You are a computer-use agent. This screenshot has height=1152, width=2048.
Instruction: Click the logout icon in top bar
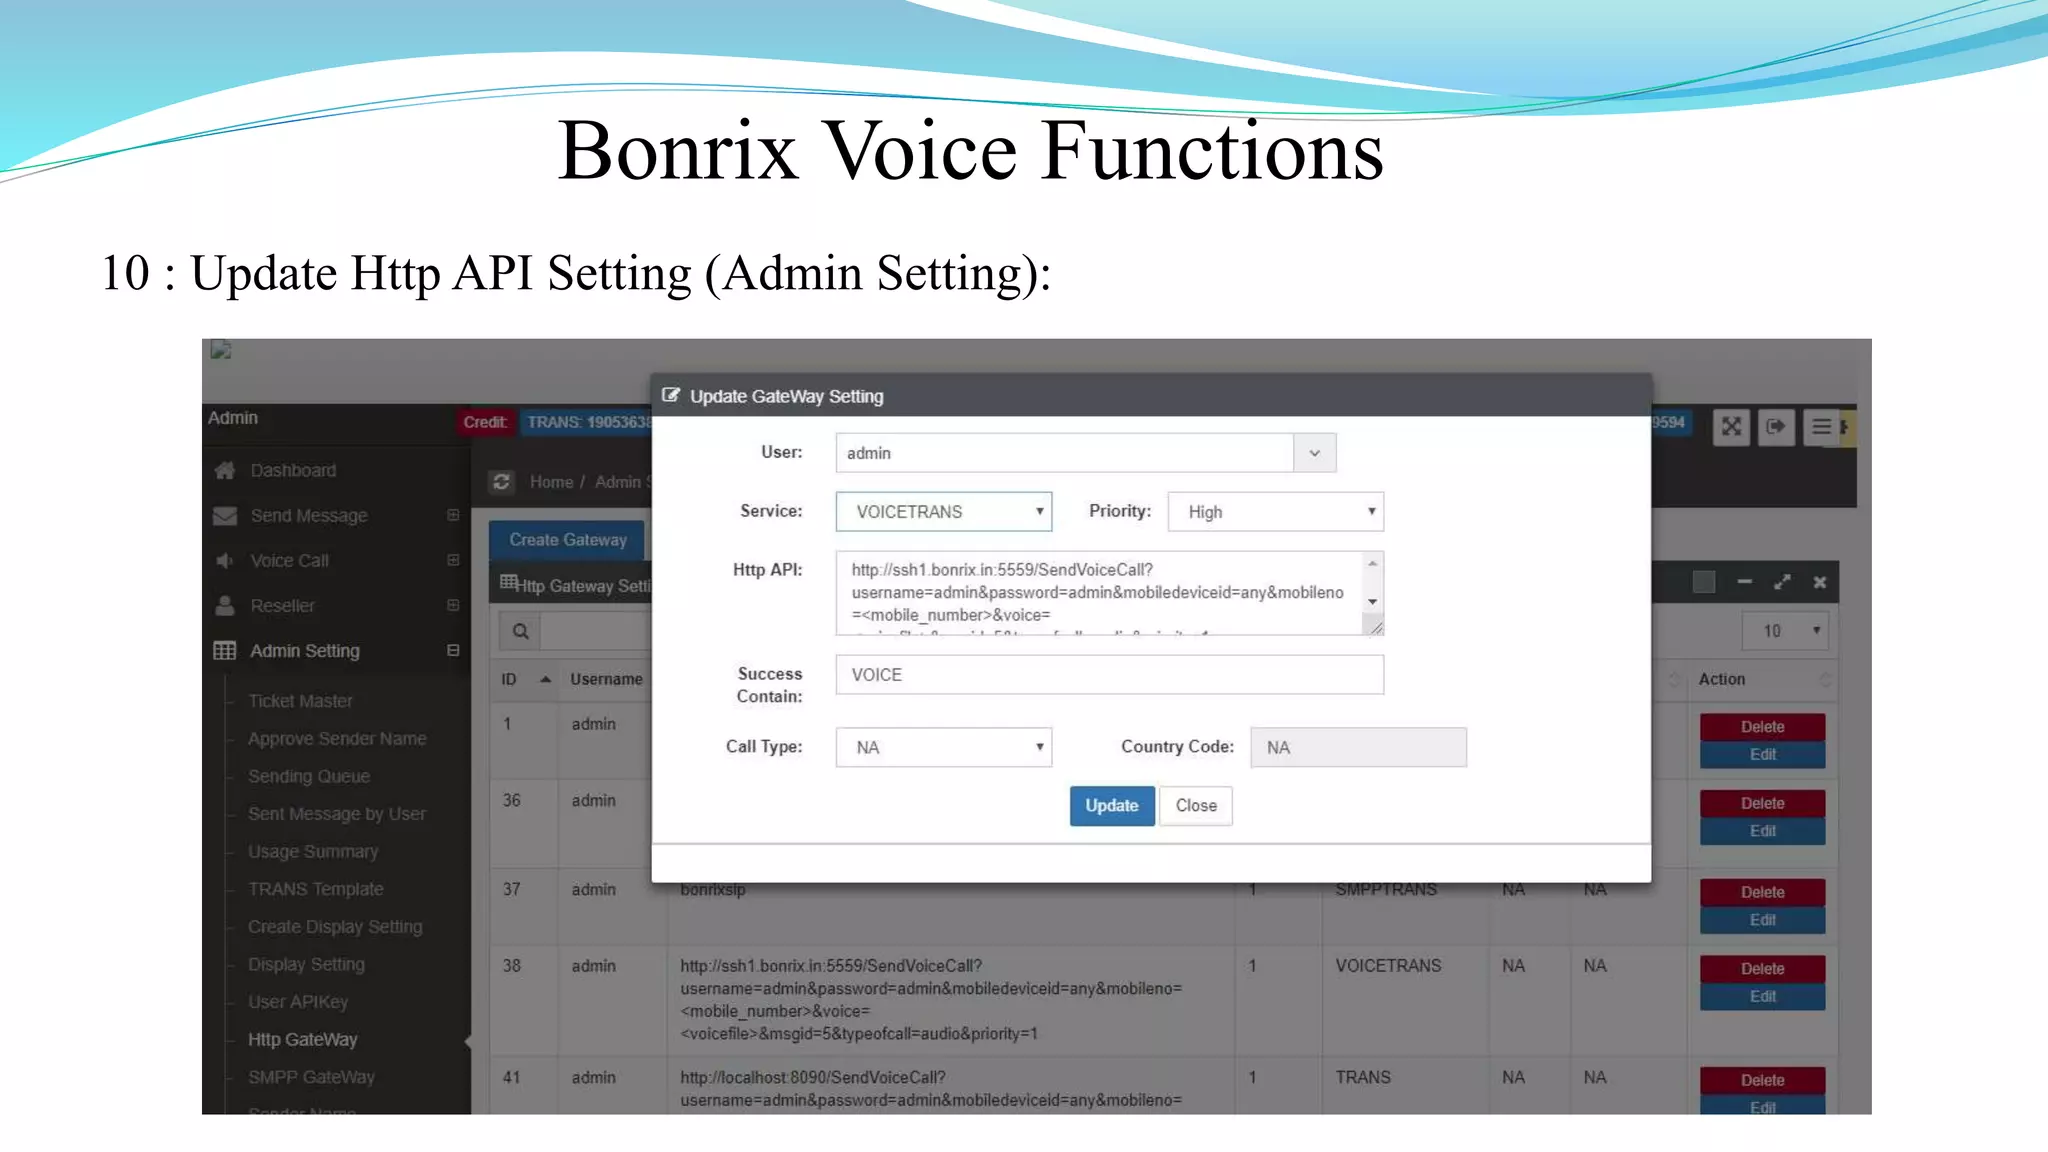coord(1776,427)
